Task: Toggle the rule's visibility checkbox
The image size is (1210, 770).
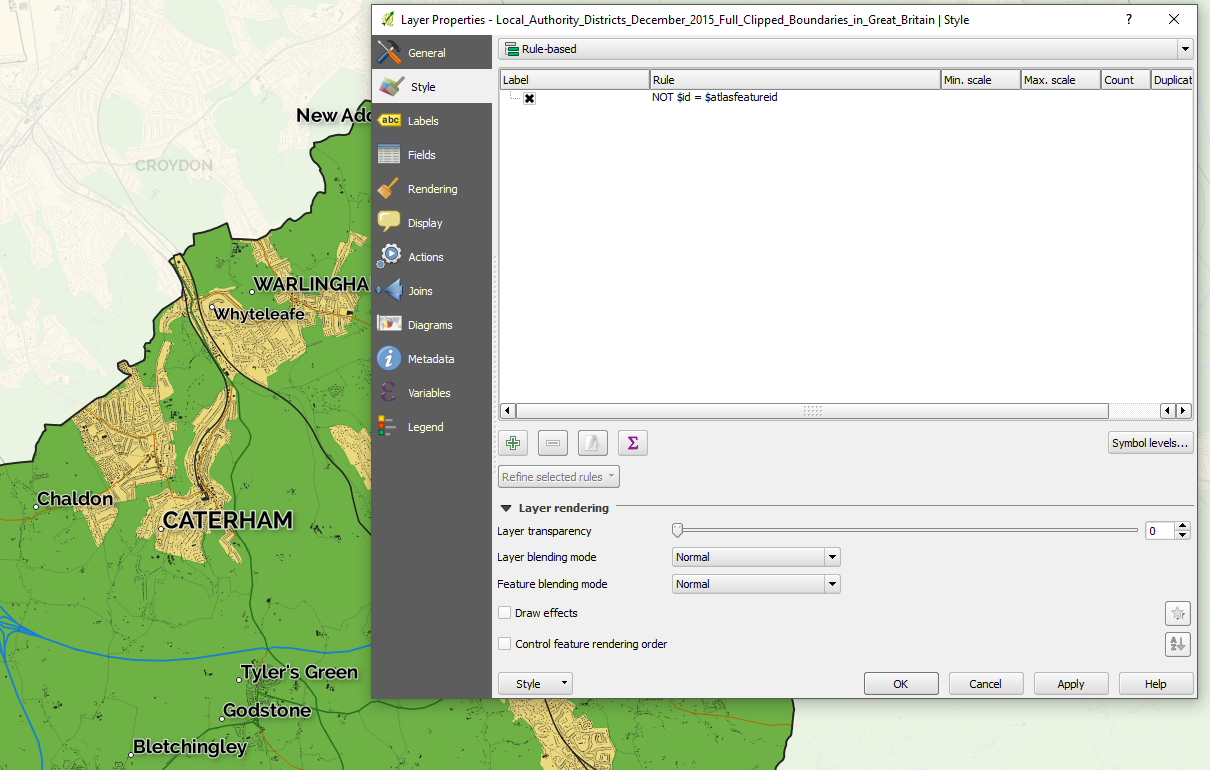Action: click(x=529, y=97)
